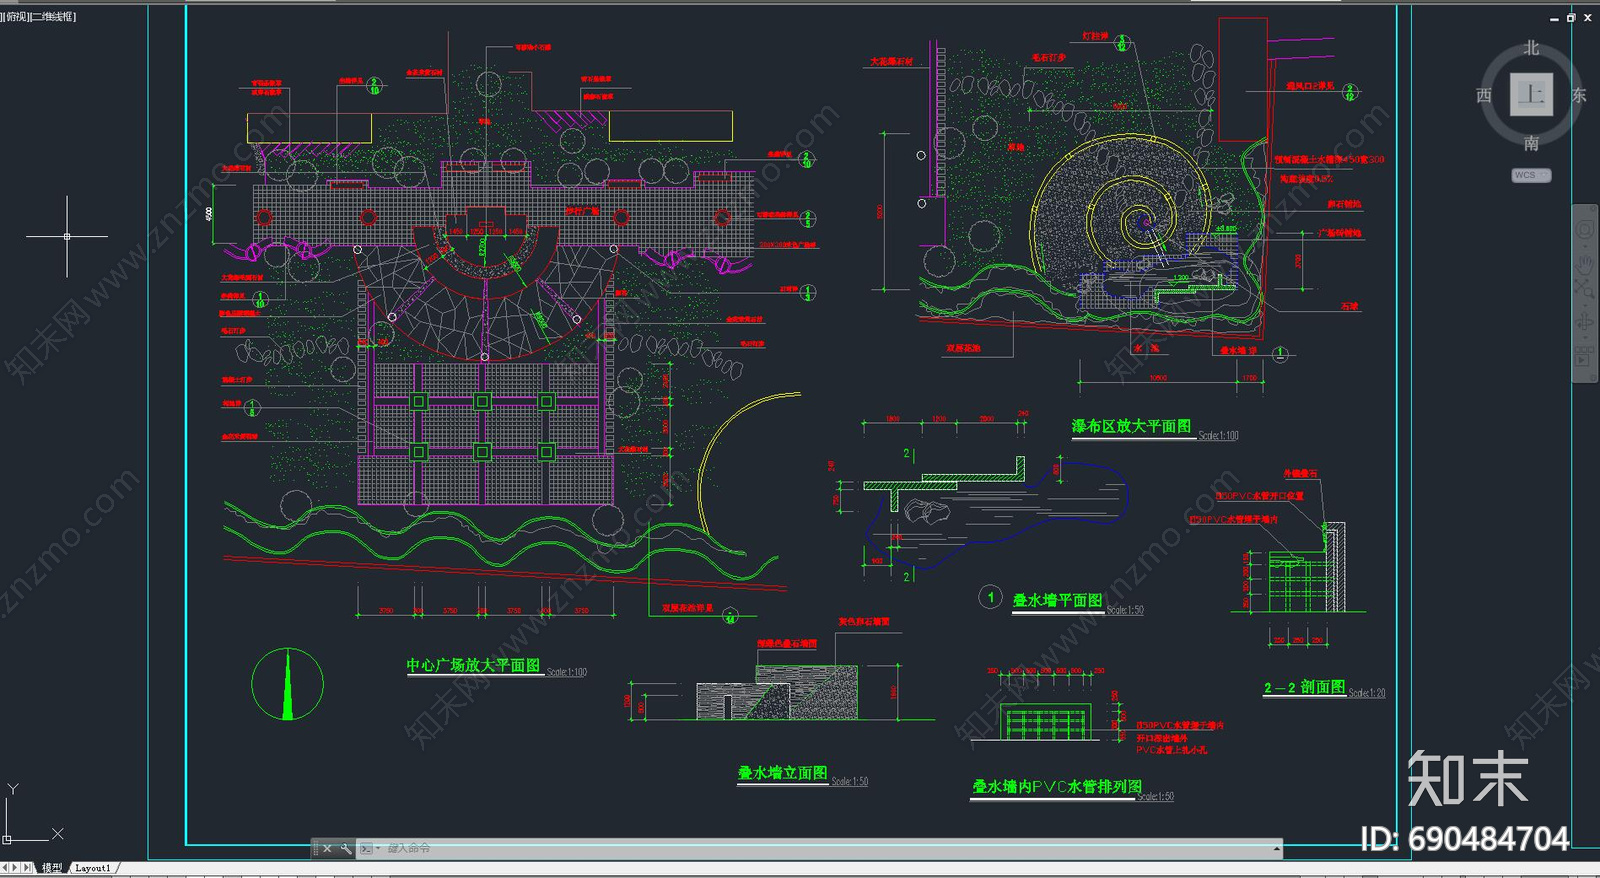Open the 二维线框 visual style menu
Screen dimensions: 1600x878
pos(54,17)
